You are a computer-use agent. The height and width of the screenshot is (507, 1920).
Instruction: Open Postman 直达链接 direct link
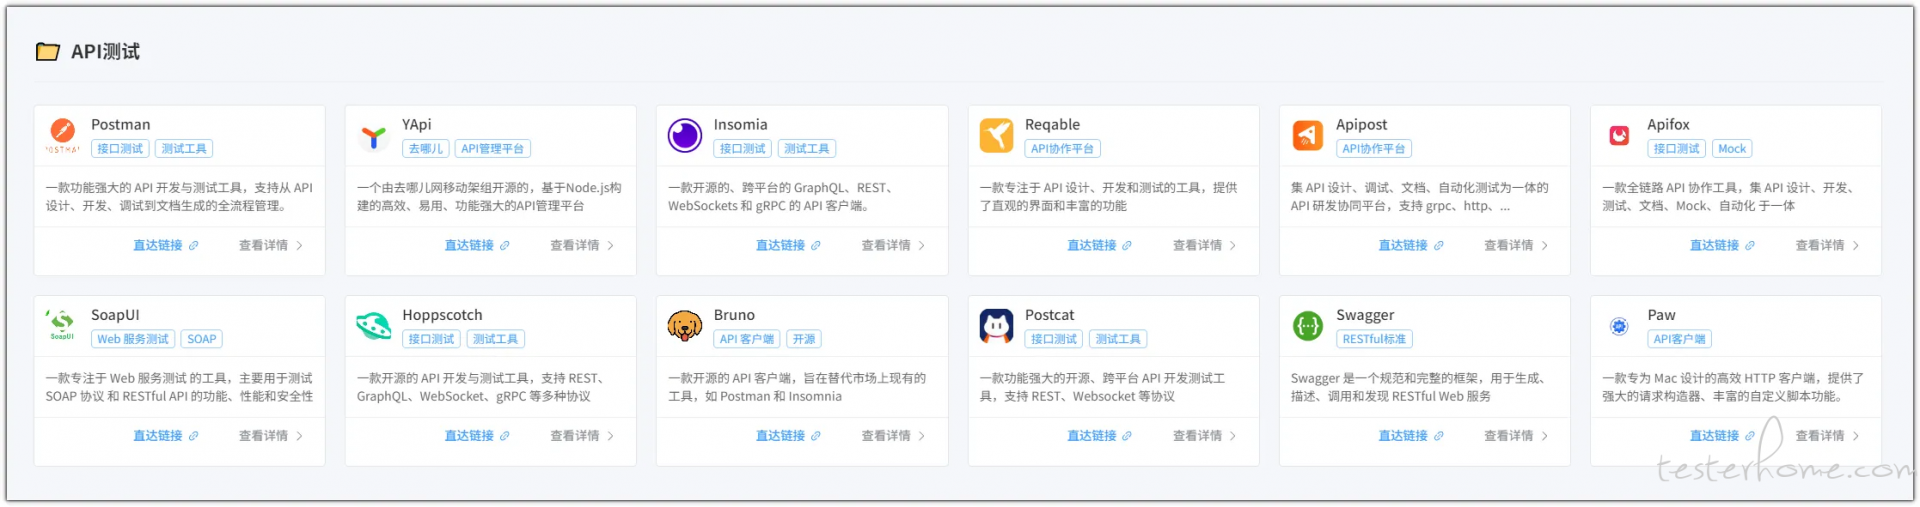[x=166, y=245]
